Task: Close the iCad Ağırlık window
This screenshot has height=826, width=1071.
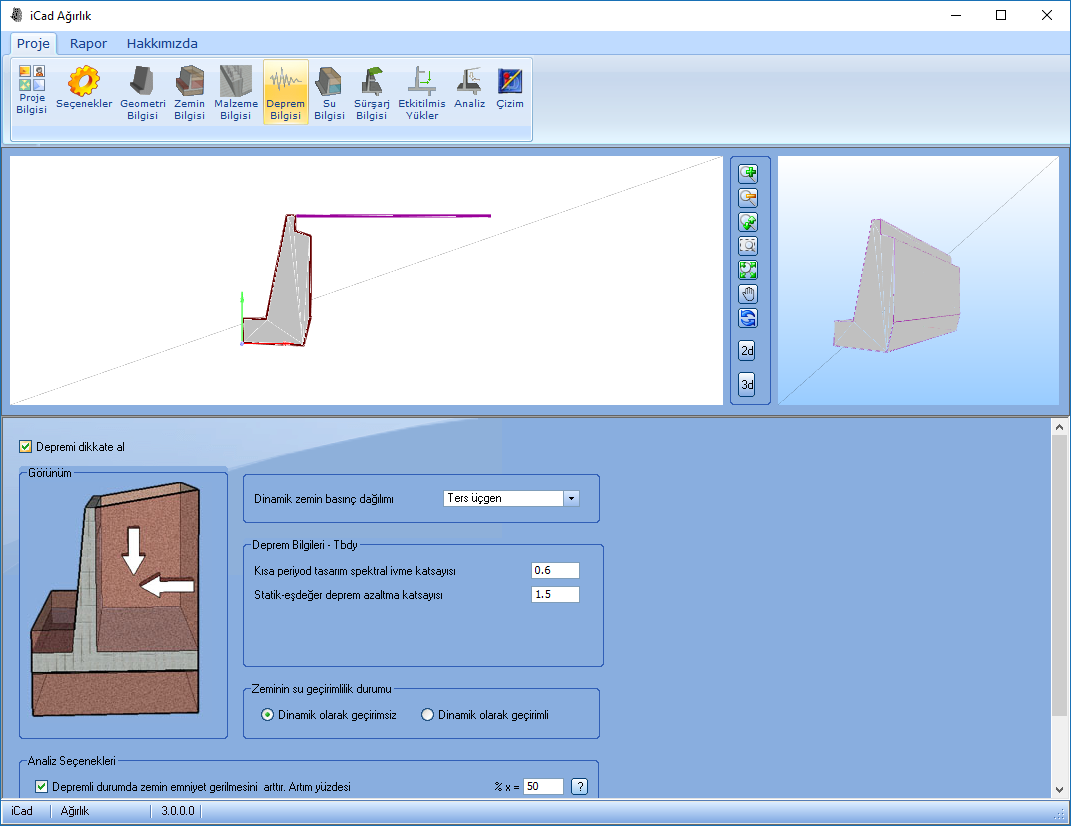Action: coord(1046,15)
